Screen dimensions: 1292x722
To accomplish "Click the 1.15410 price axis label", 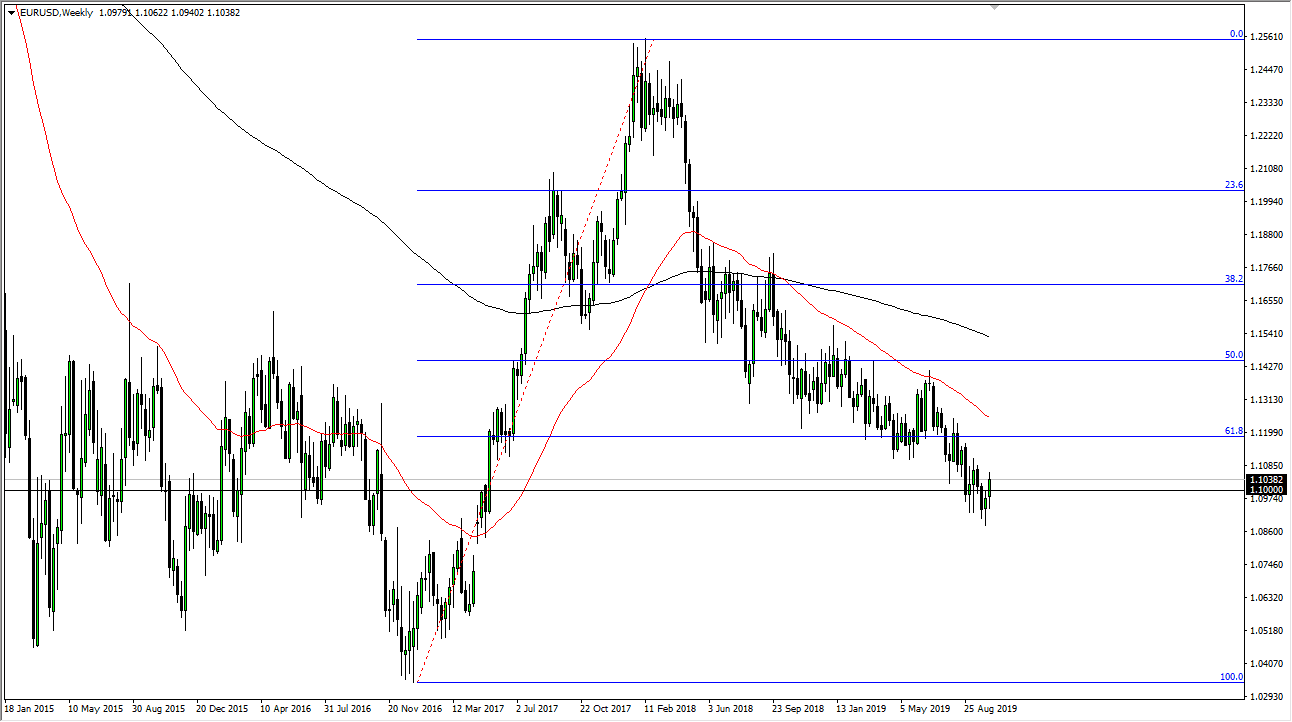I will point(1267,334).
